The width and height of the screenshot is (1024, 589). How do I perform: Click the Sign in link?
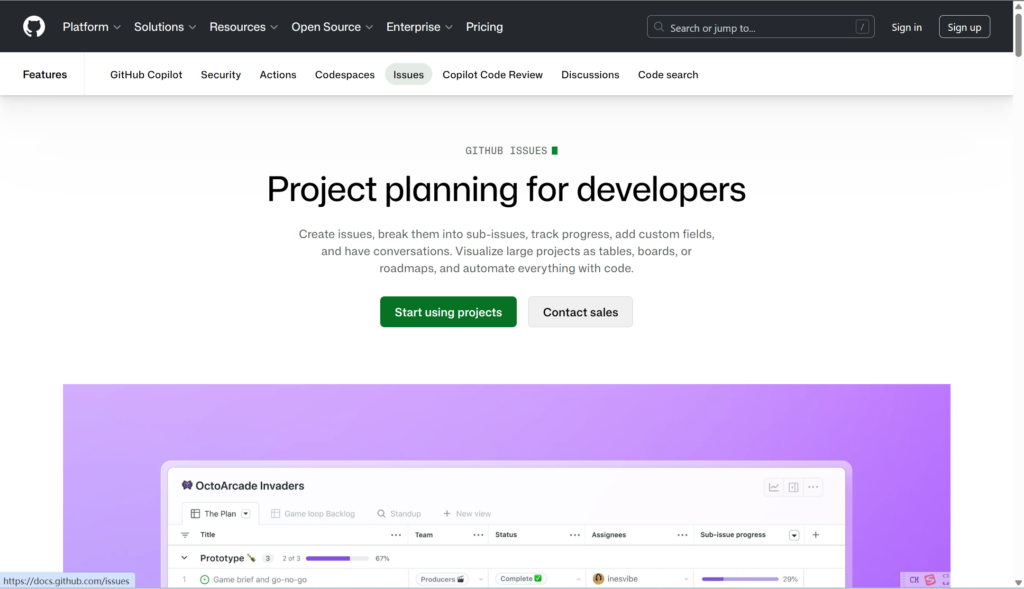[x=906, y=27]
